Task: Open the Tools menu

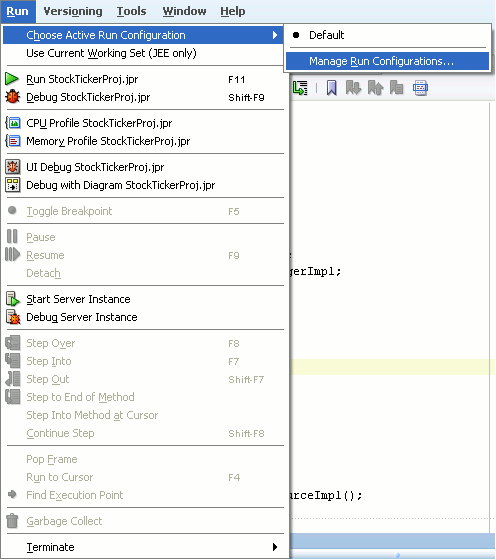Action: (x=131, y=11)
